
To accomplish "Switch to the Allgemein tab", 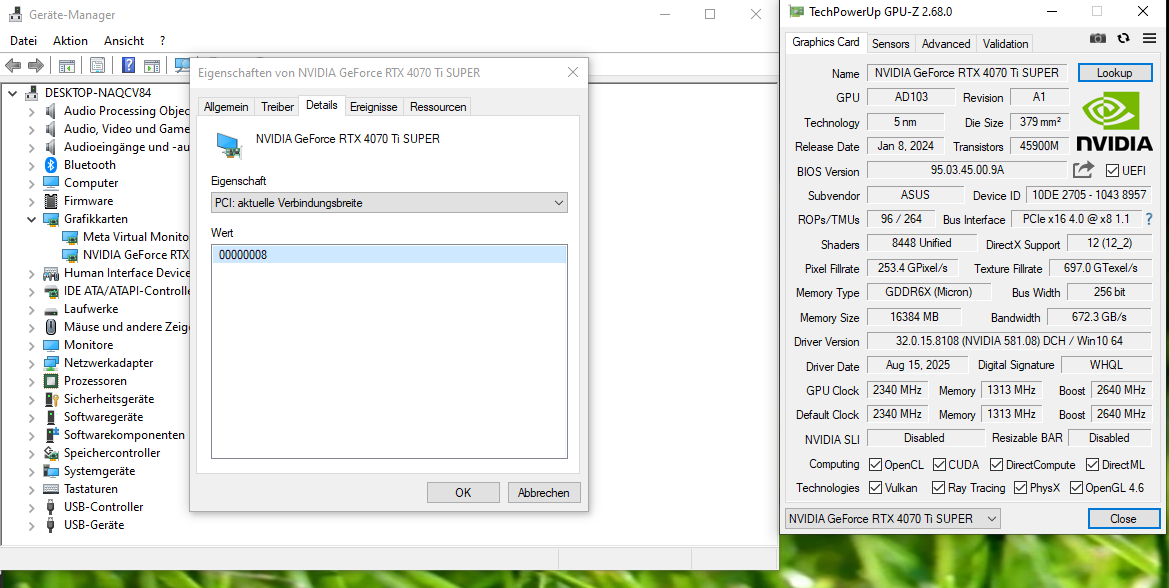I will pos(226,107).
